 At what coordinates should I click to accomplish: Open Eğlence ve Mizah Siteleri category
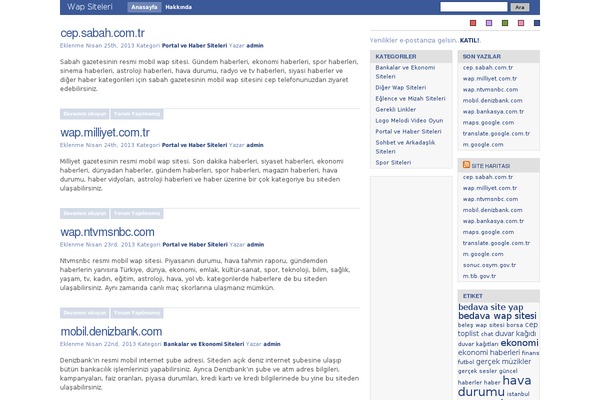point(410,99)
